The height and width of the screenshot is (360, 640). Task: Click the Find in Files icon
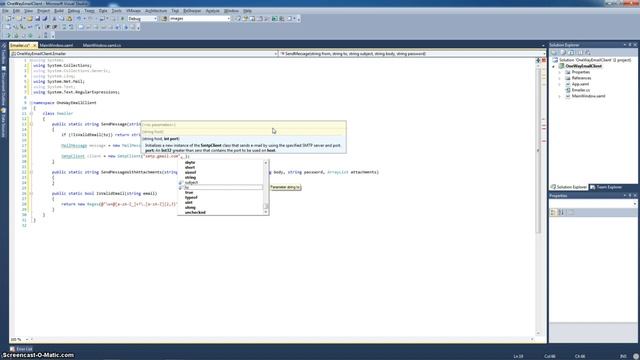164,19
